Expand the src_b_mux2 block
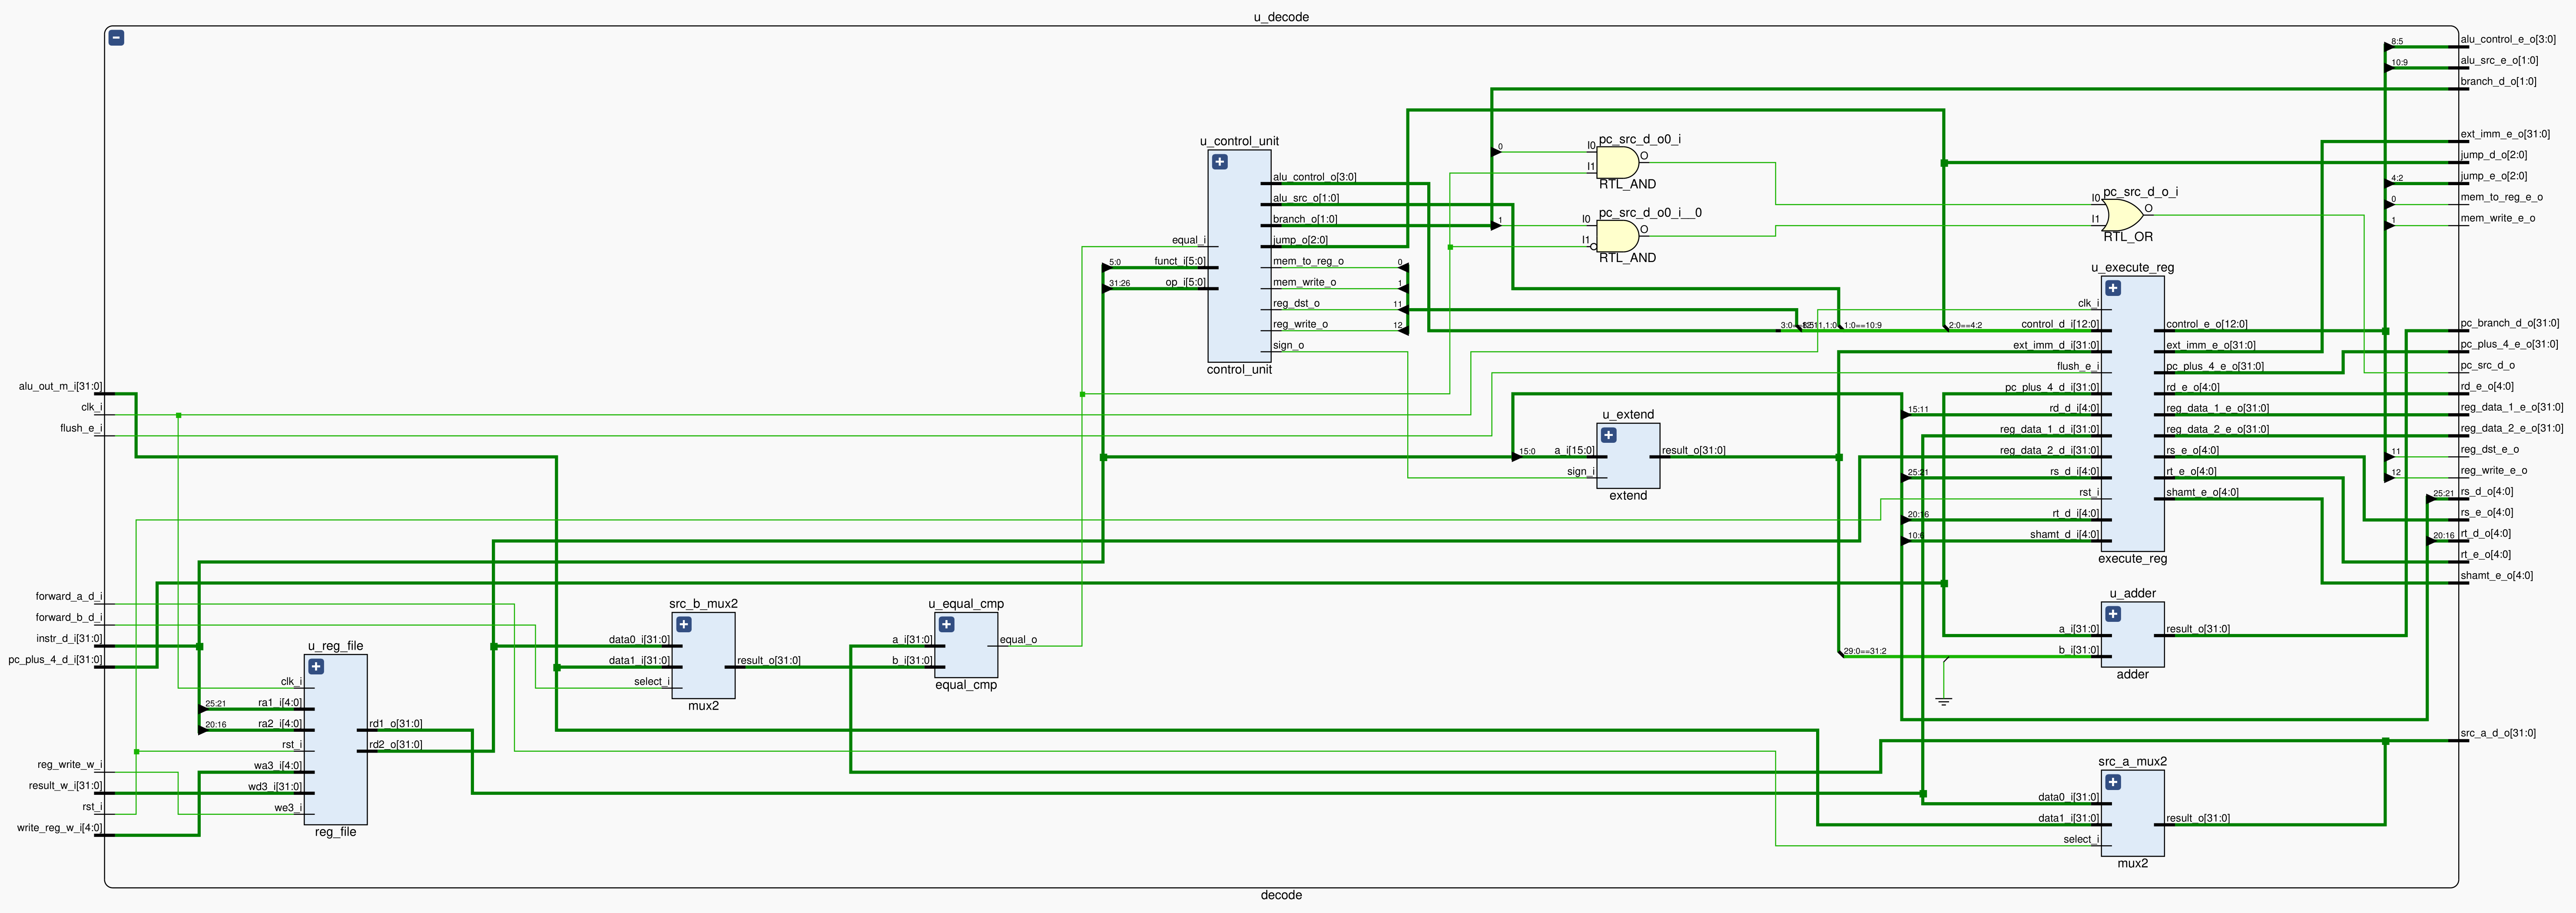The width and height of the screenshot is (2576, 913). tap(683, 625)
